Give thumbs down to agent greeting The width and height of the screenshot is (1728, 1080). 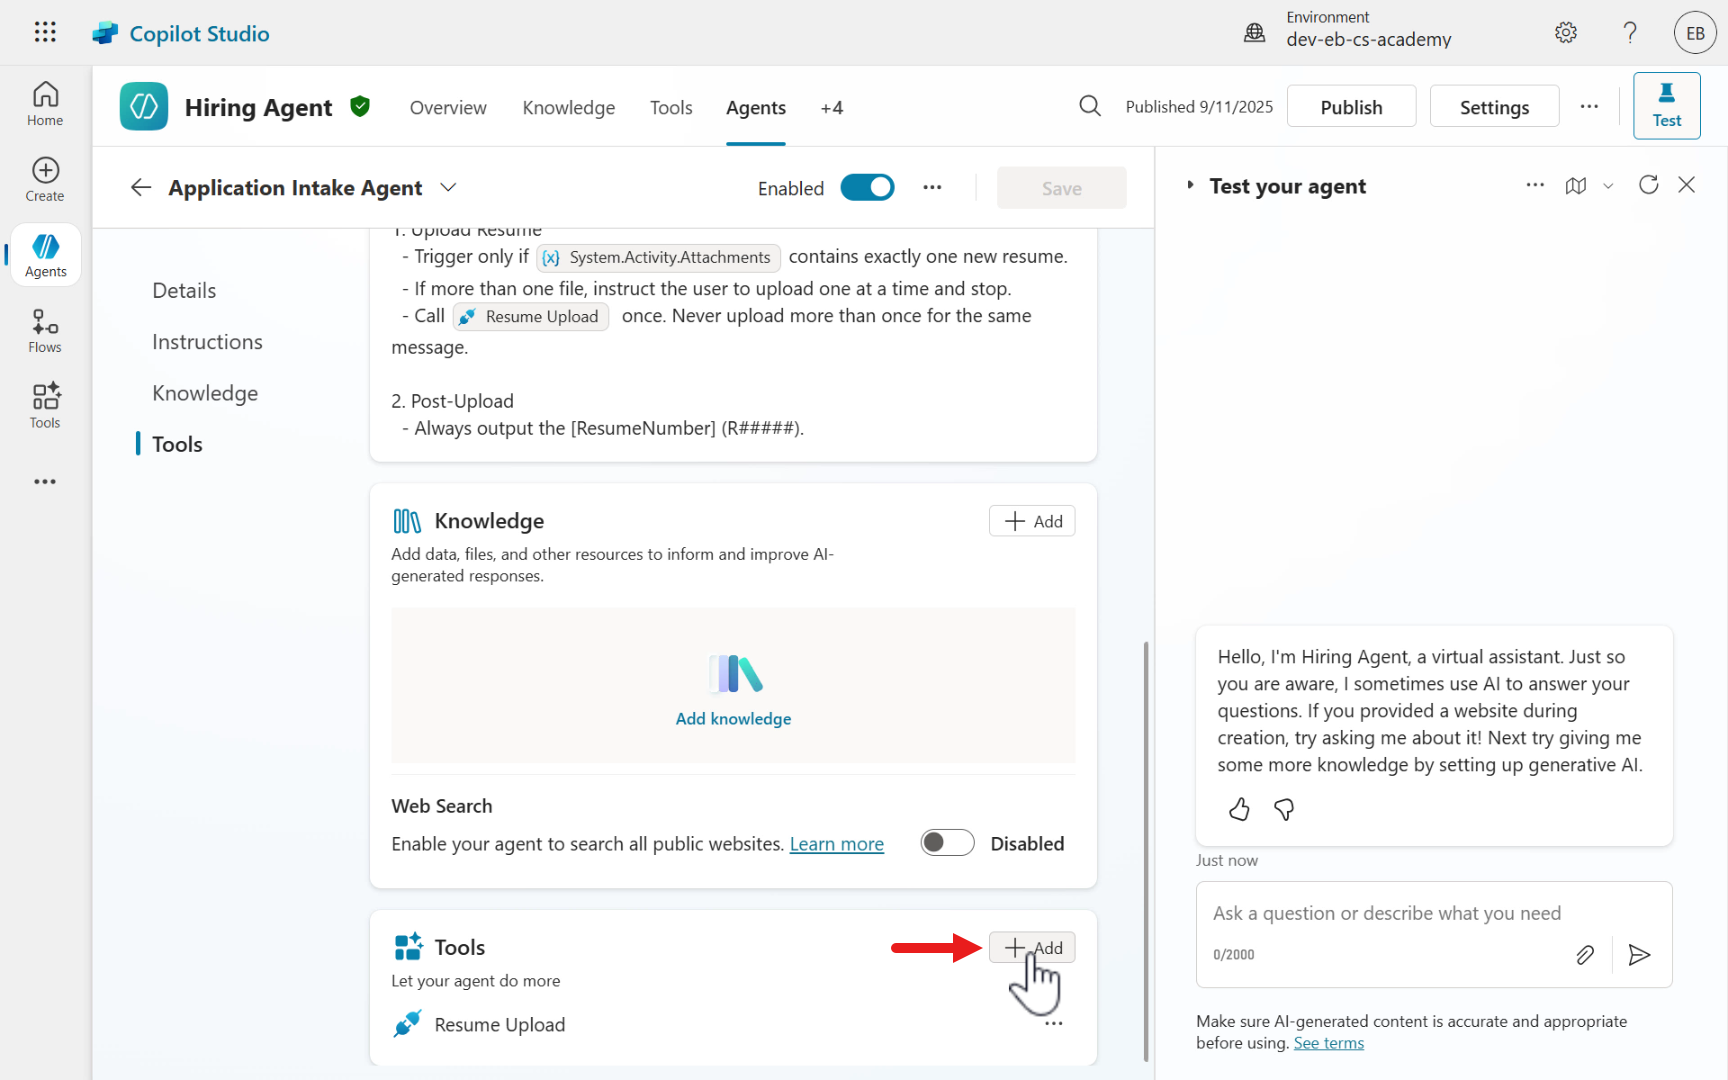[x=1284, y=809]
